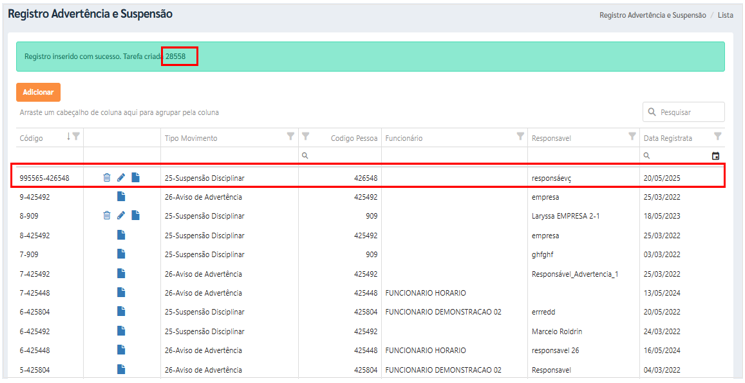The width and height of the screenshot is (745, 383).
Task: Open document icon for record 7-425492
Action: (121, 274)
